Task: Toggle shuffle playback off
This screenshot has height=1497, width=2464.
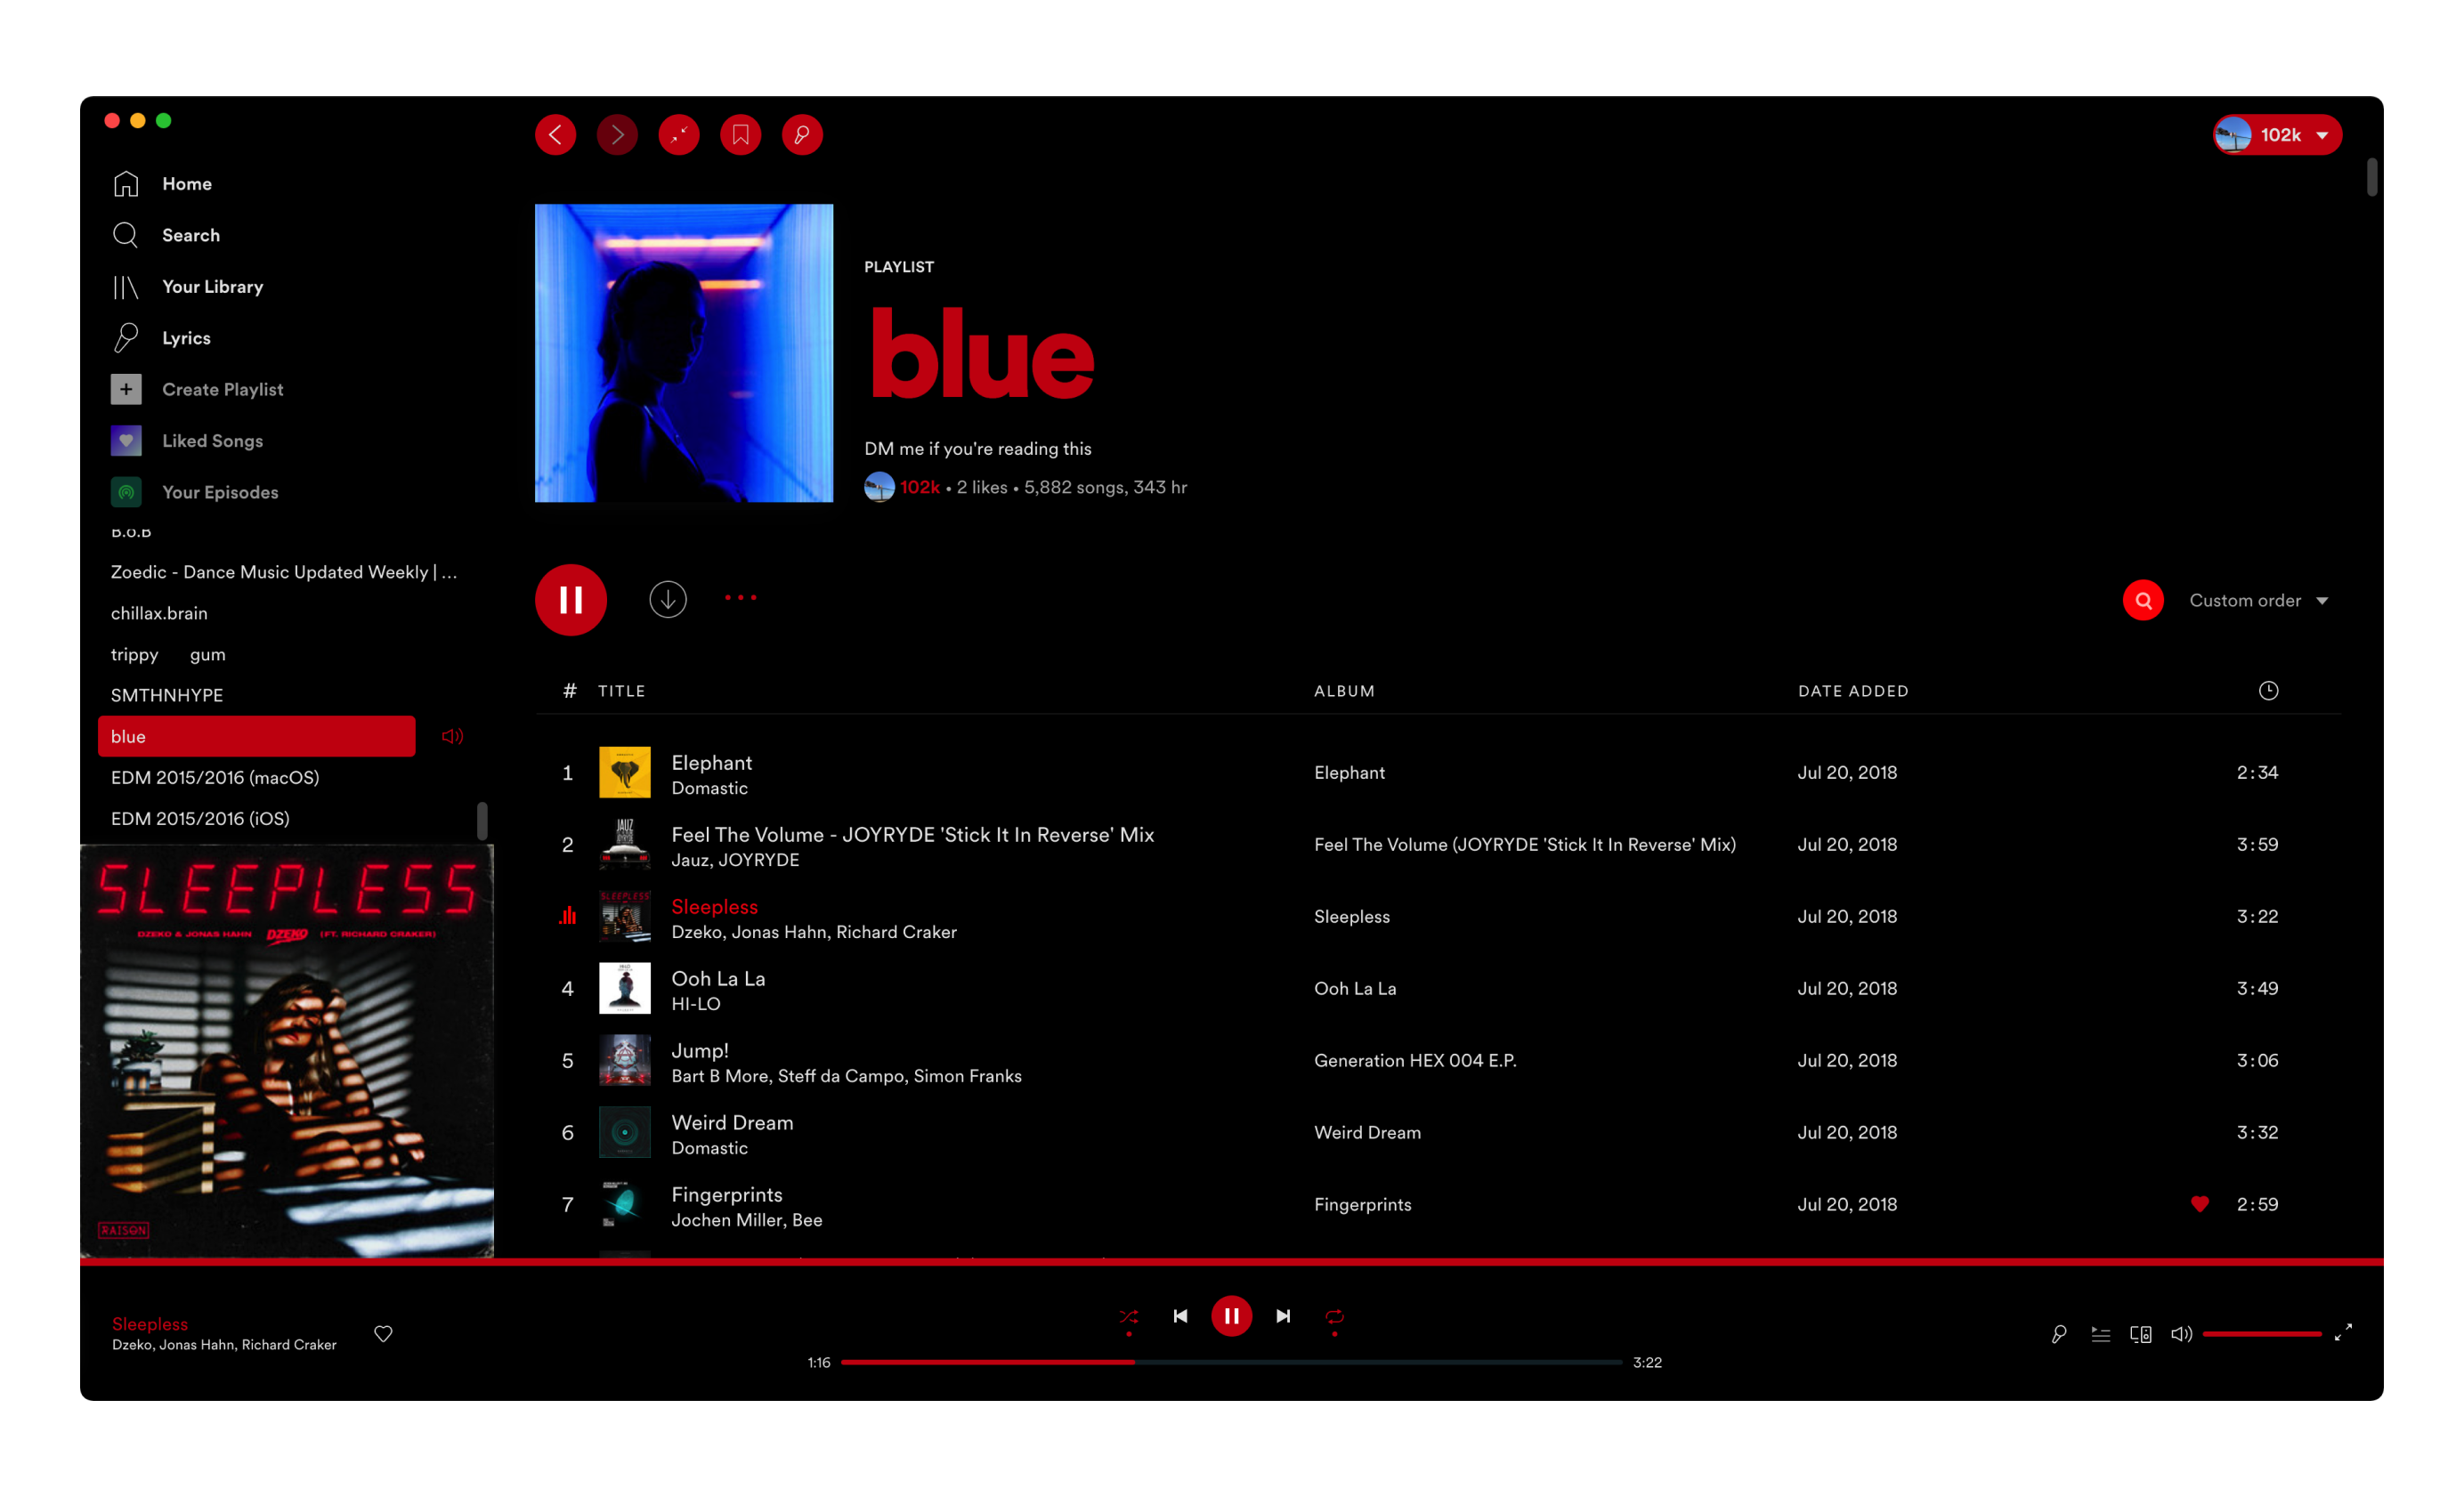Action: 1129,1316
